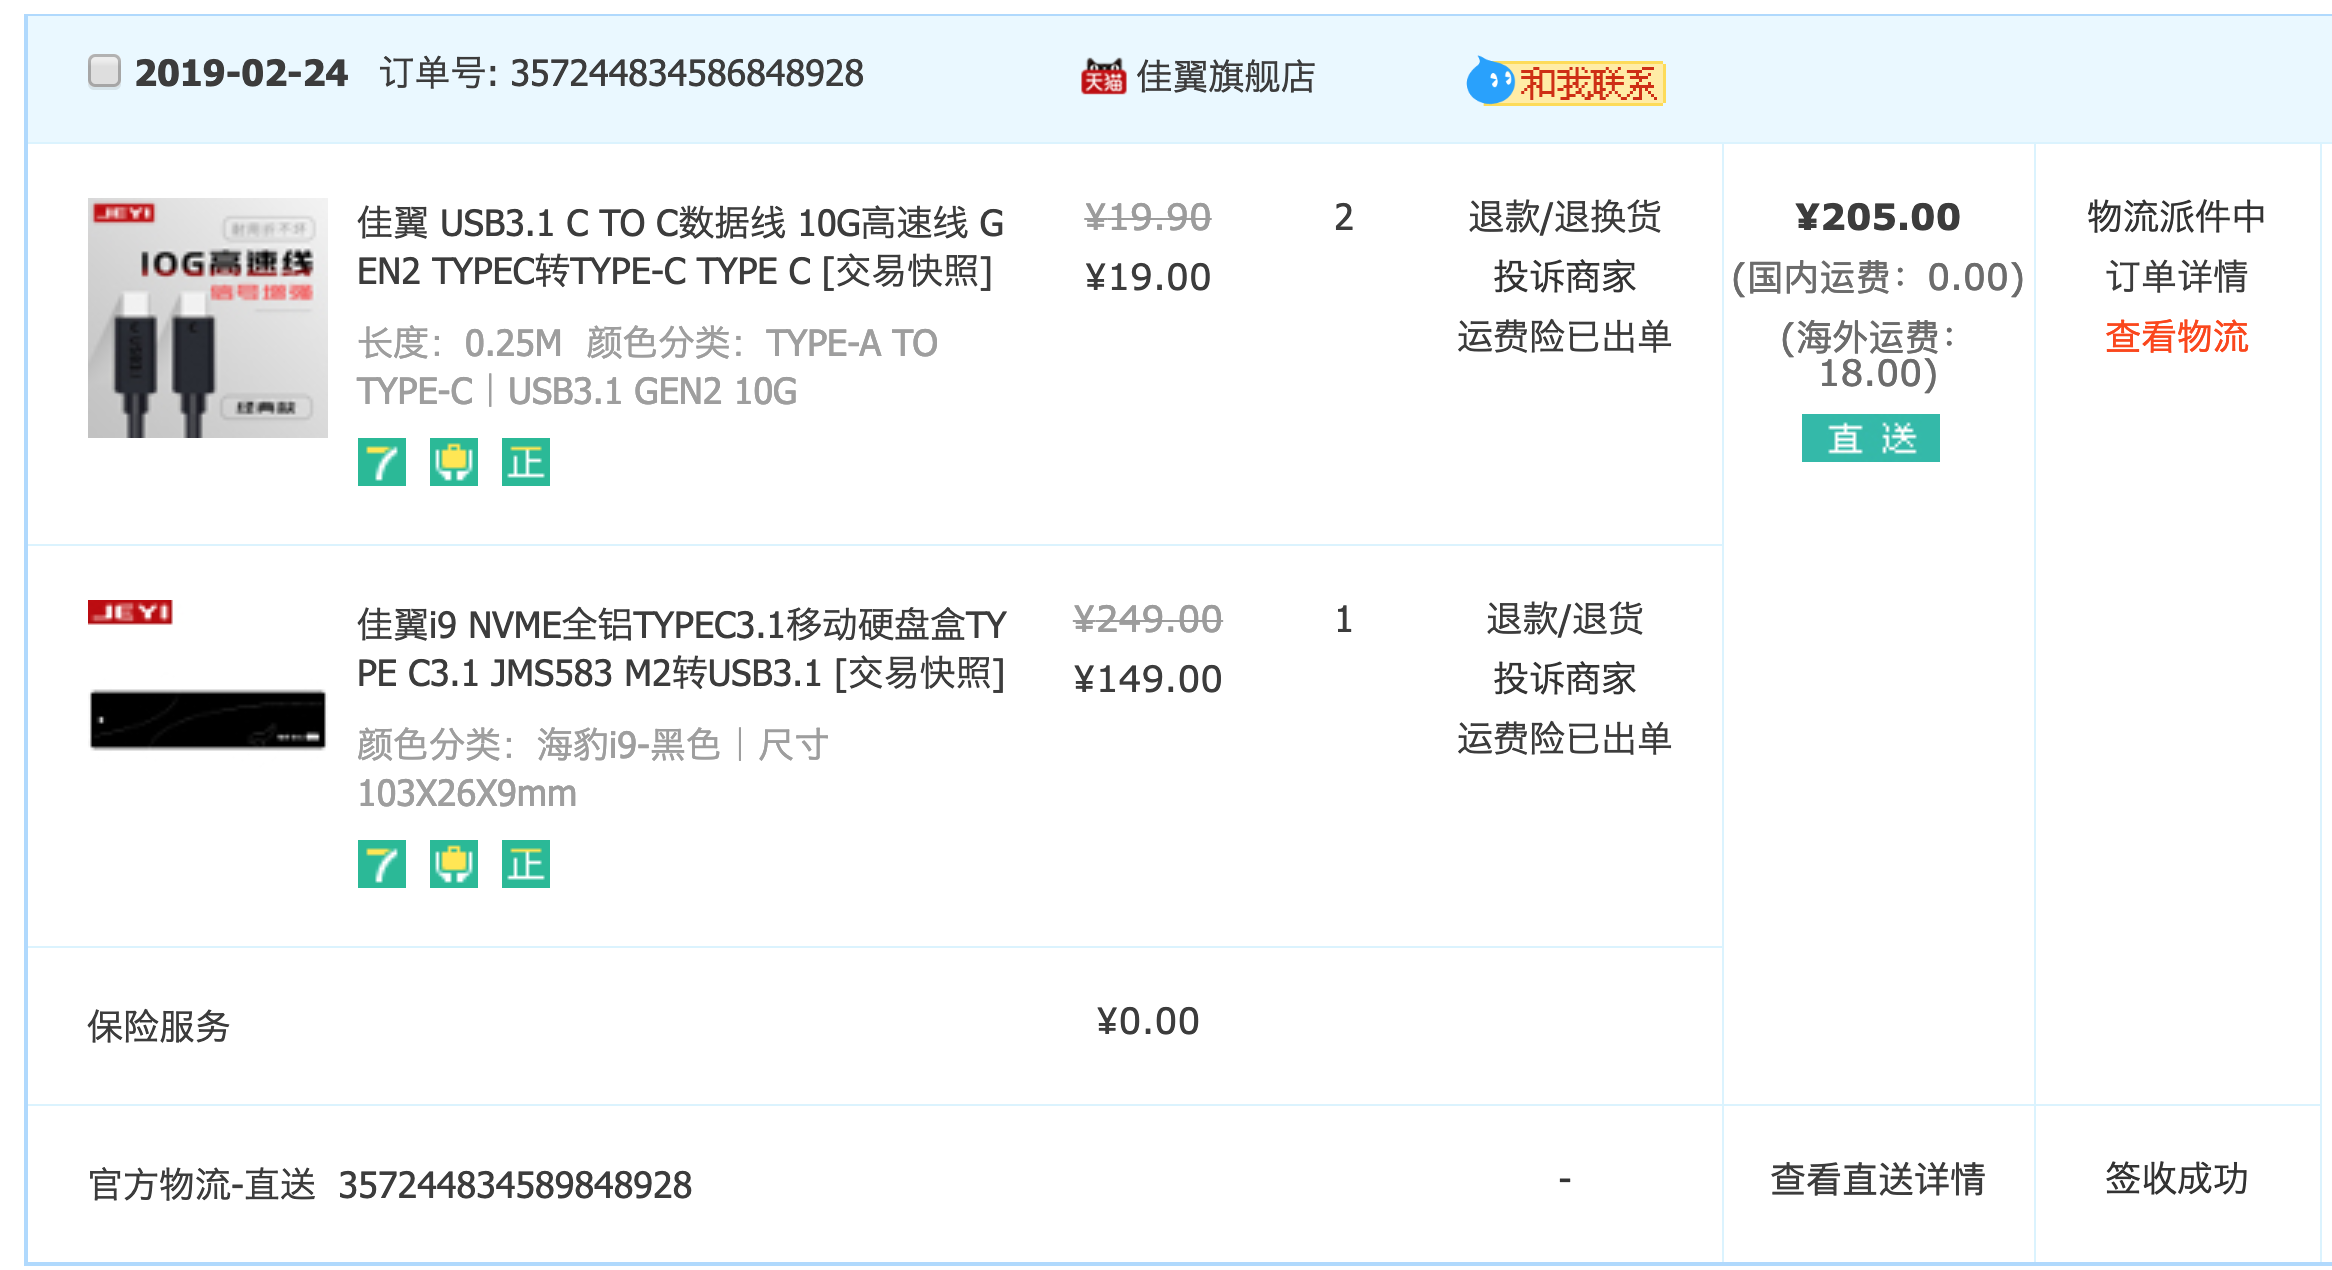2332x1270 pixels.
Task: Open the 10G高速线 cable product thumbnail
Action: point(208,317)
